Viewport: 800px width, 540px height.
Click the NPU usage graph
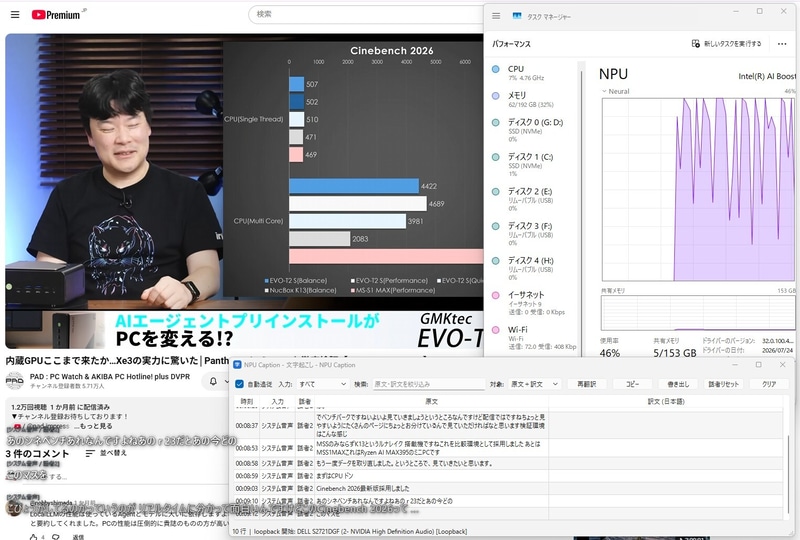click(698, 189)
